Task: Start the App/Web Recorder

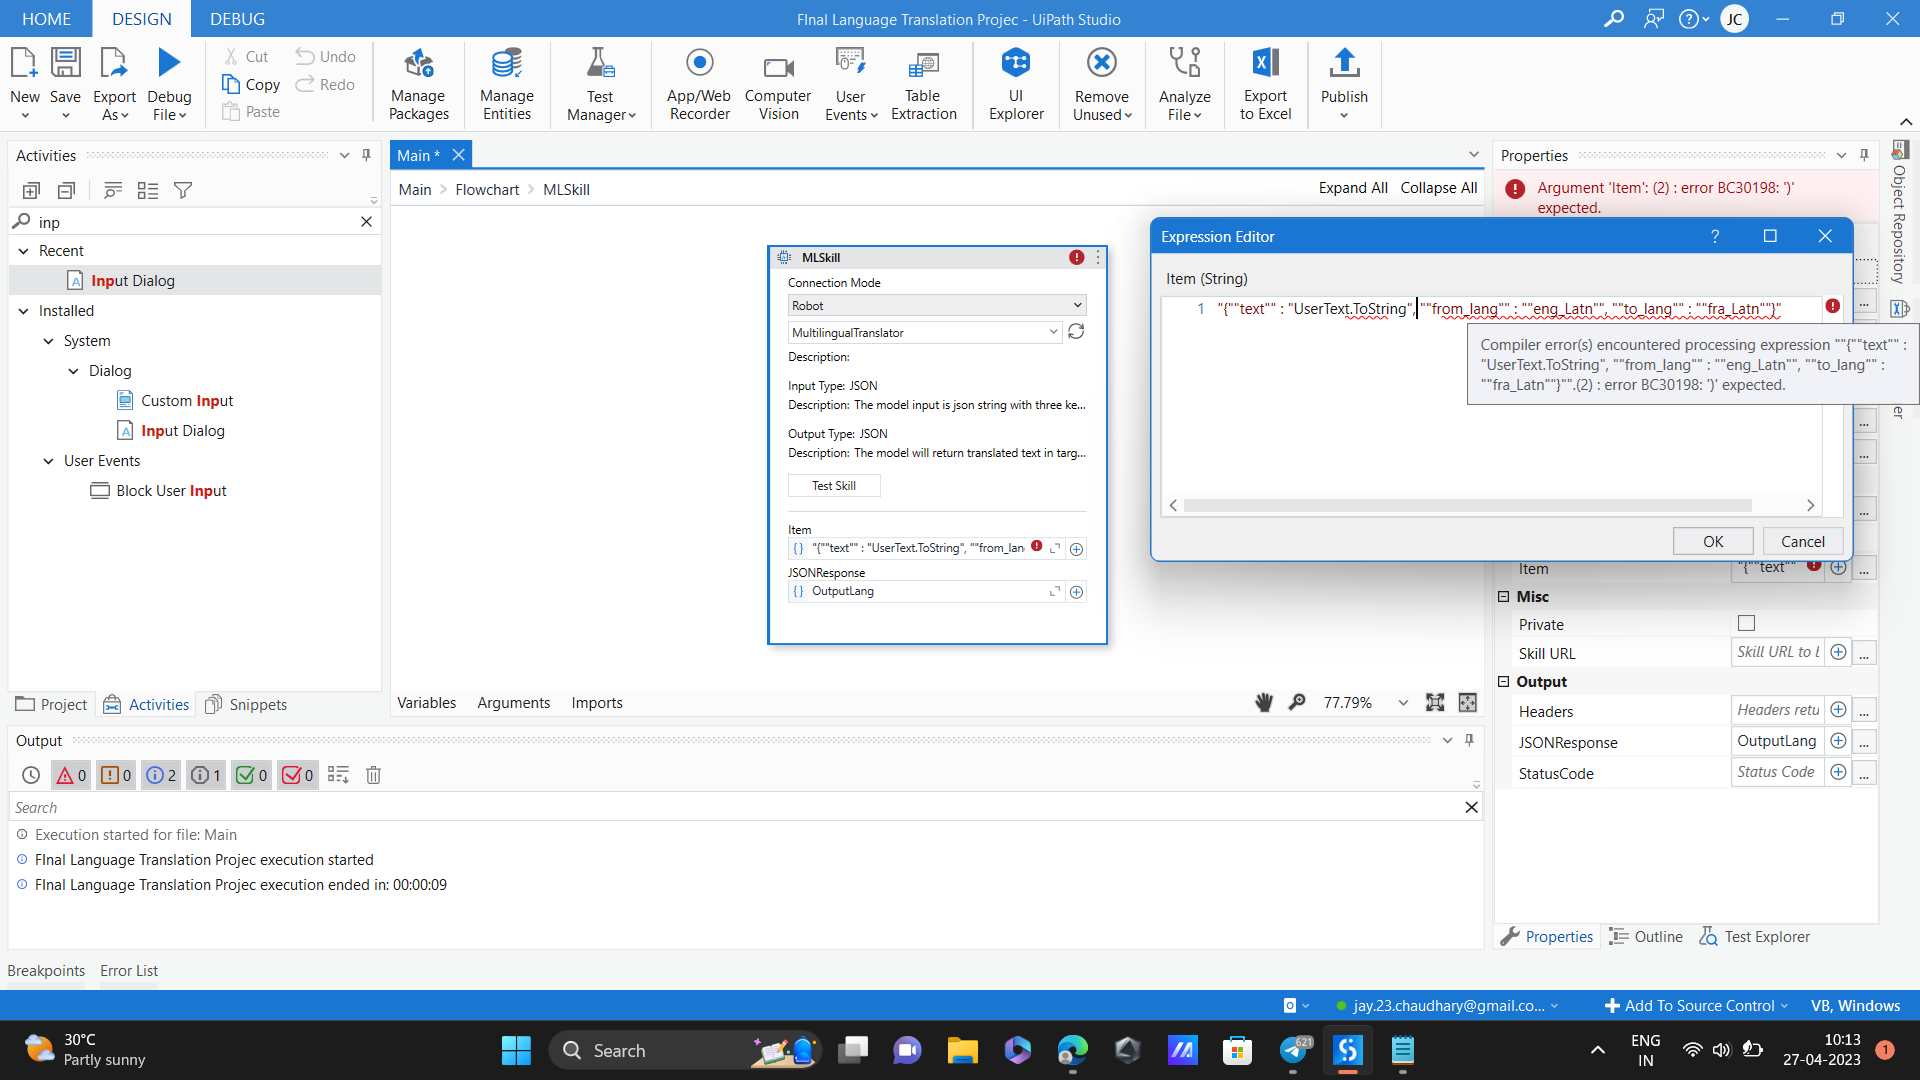Action: tap(699, 85)
